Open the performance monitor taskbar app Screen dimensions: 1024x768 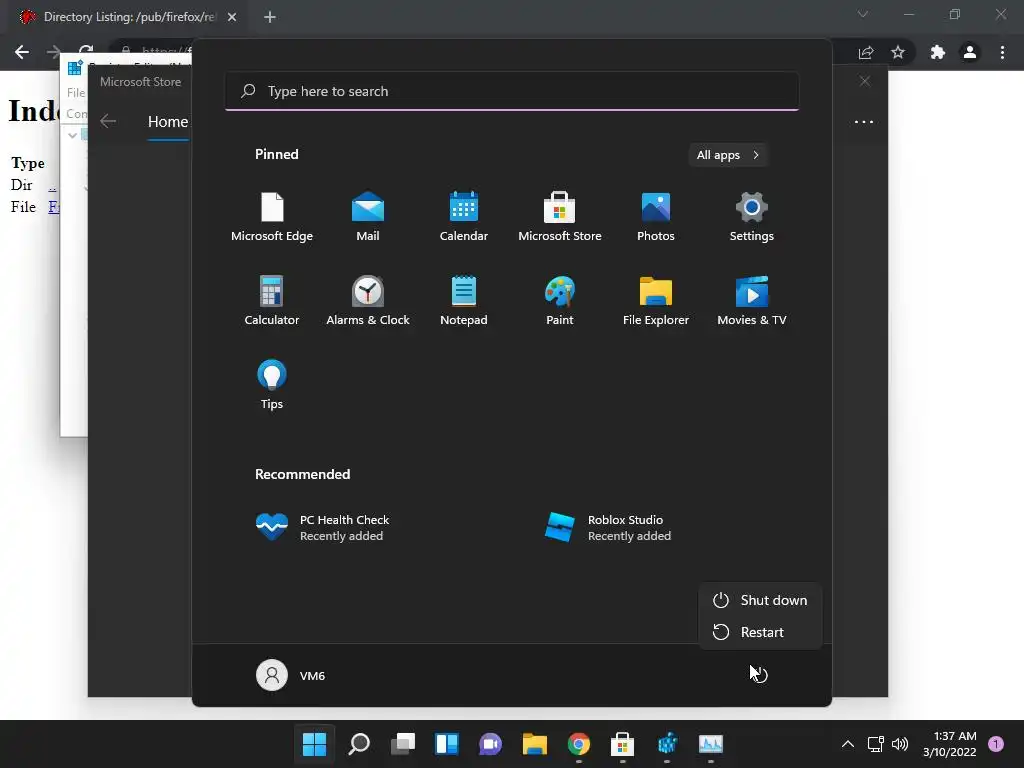pos(711,744)
